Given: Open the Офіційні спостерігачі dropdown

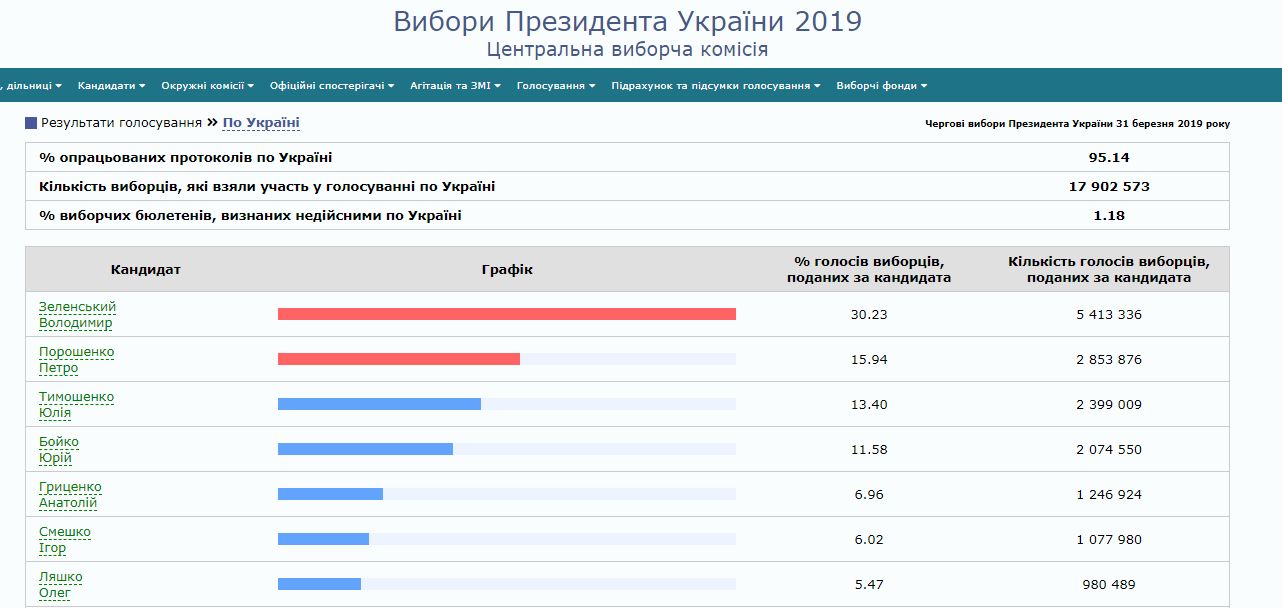Looking at the screenshot, I should pos(331,86).
